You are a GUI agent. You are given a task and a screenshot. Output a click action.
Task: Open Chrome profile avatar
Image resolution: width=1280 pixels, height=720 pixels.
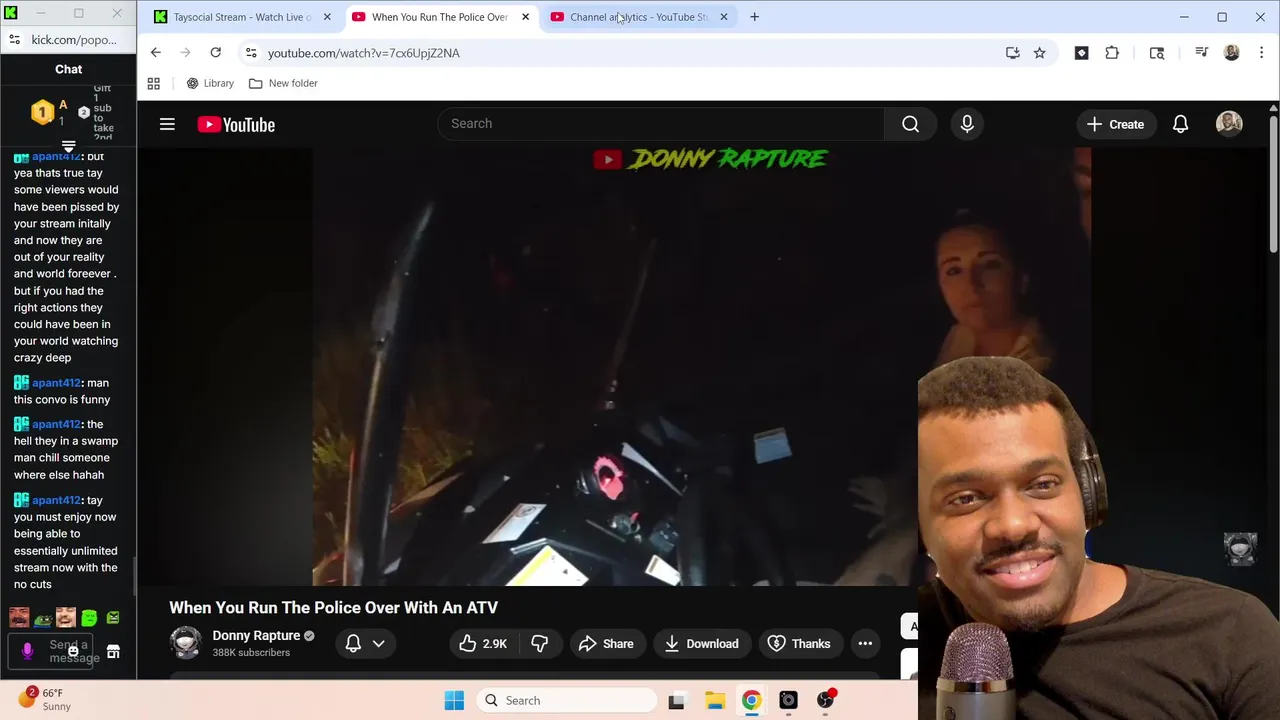pos(1232,53)
